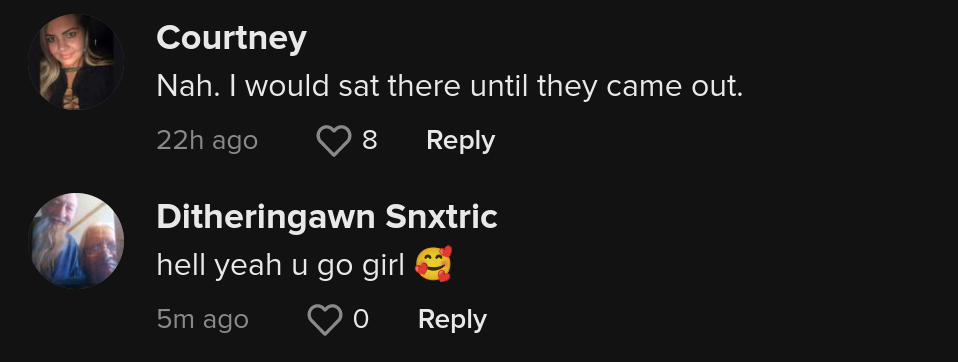This screenshot has height=362, width=958.
Task: Click the 22h ago timestamp
Action: pos(207,140)
